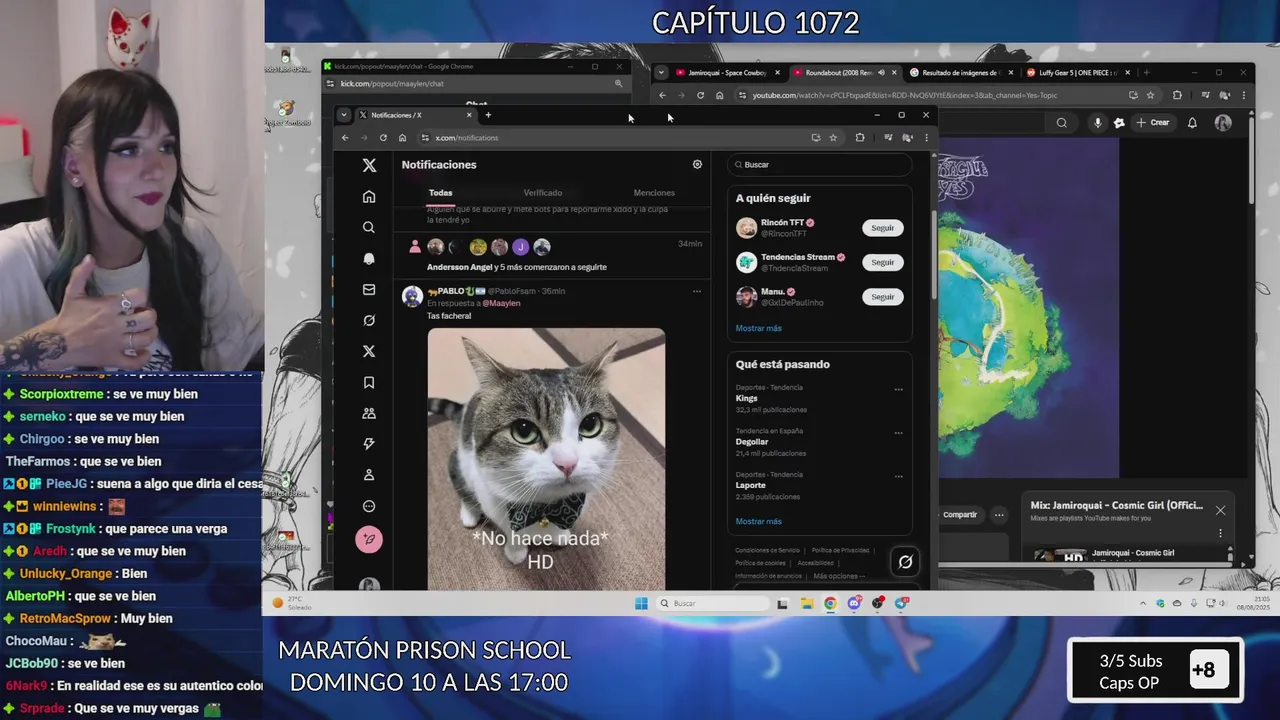Open floating Grok button at bottom right

pos(905,562)
